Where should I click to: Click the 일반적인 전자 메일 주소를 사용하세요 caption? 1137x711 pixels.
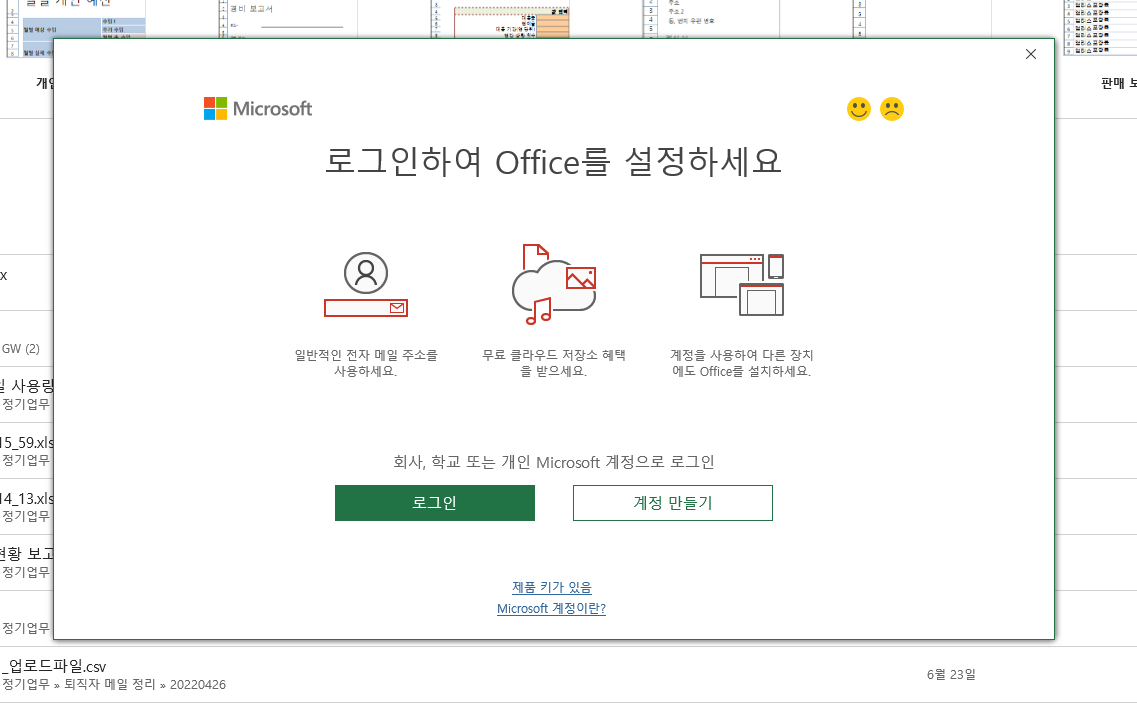click(365, 363)
